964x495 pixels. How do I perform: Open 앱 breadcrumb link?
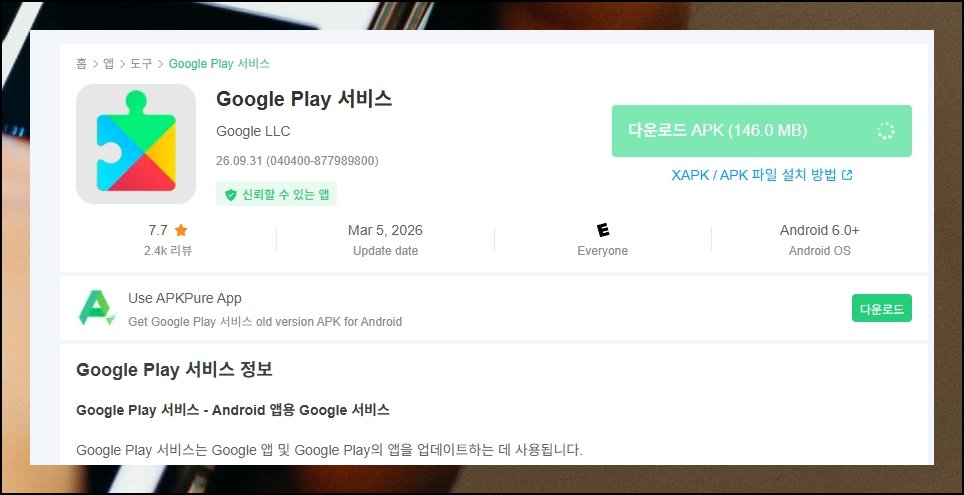pyautogui.click(x=108, y=64)
